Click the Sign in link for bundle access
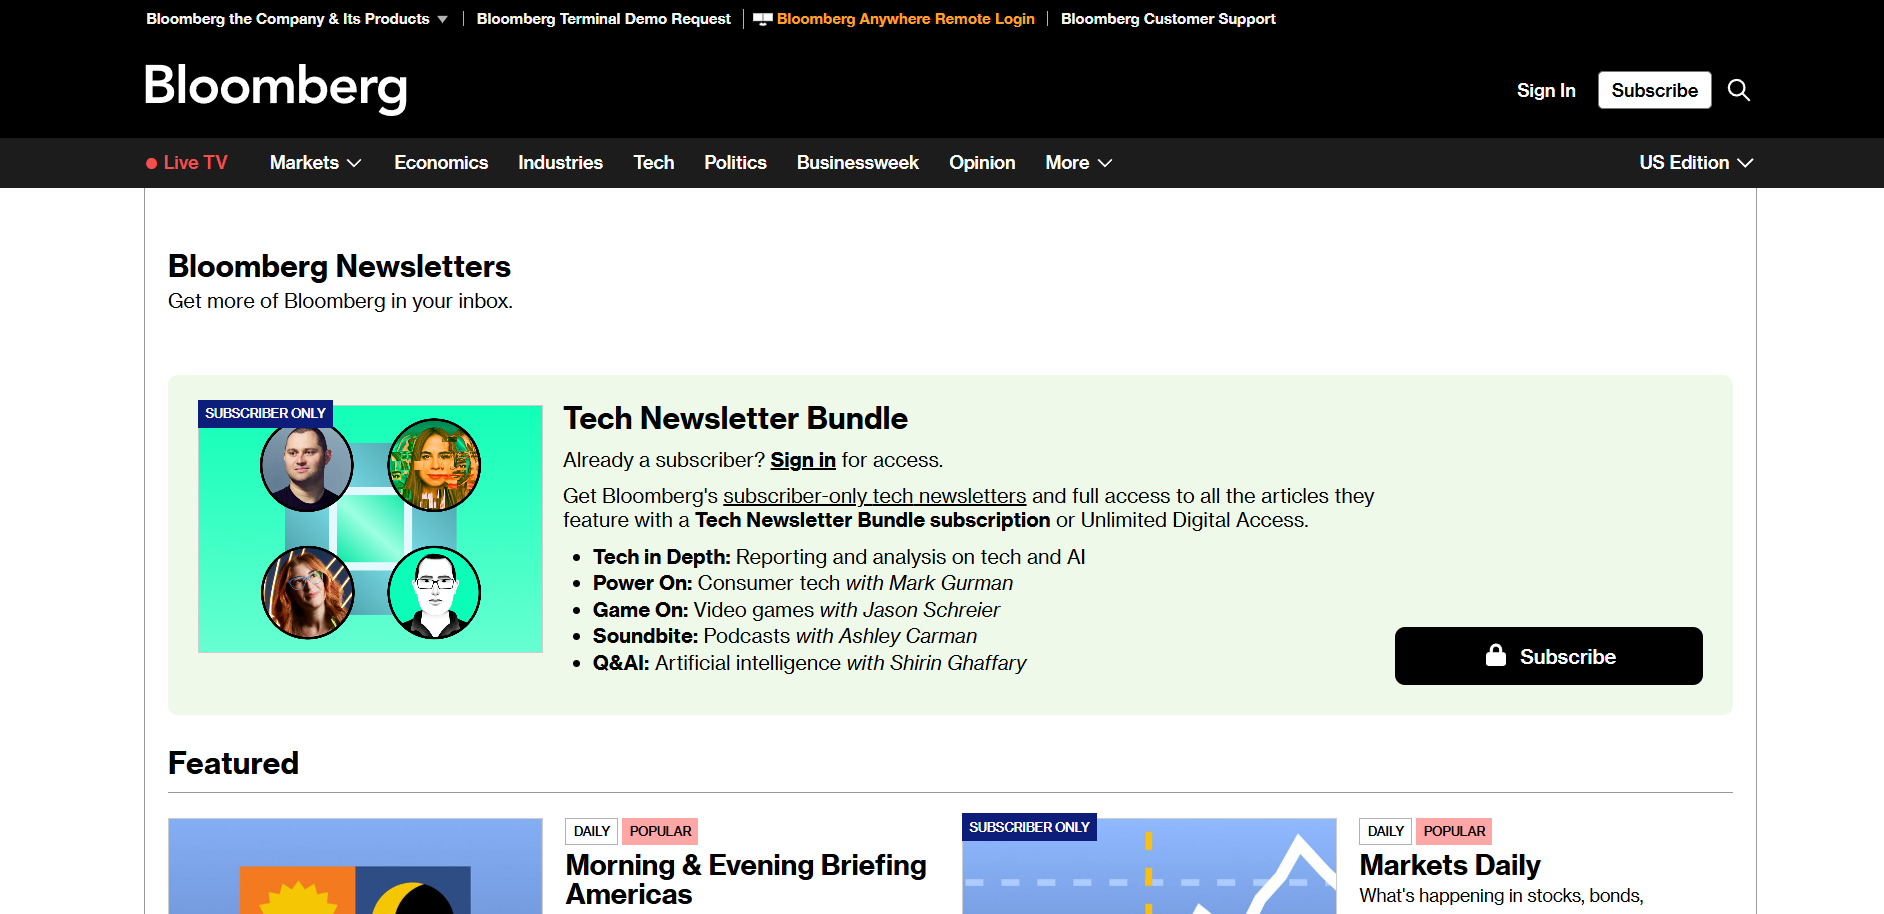 tap(803, 460)
